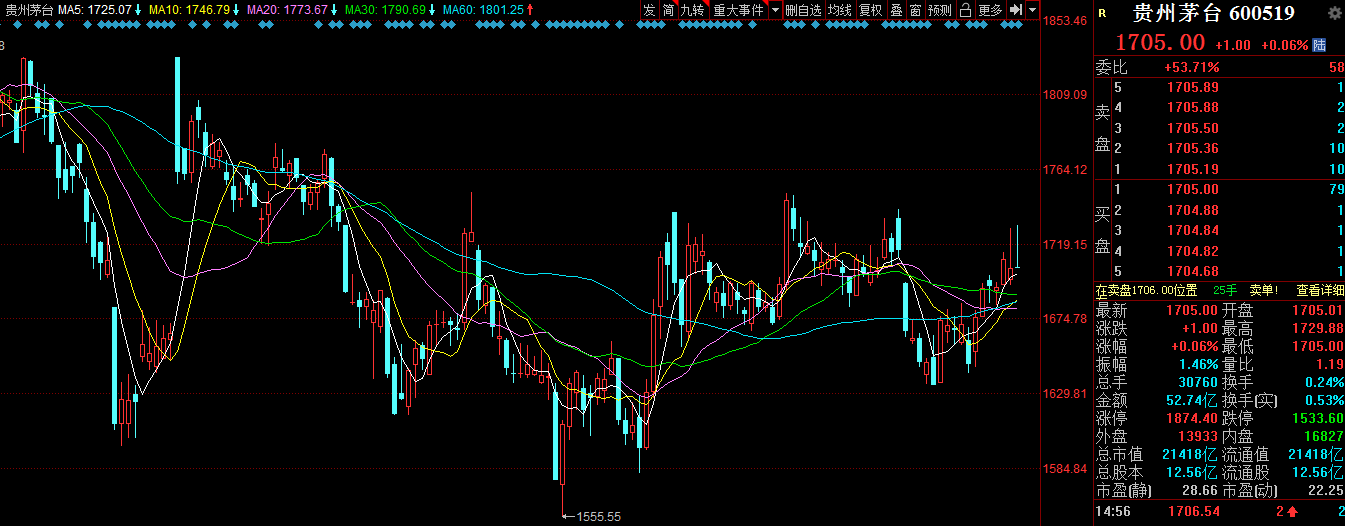Click the 总市值 value 21418亿
1345x526 pixels.
[1192, 454]
